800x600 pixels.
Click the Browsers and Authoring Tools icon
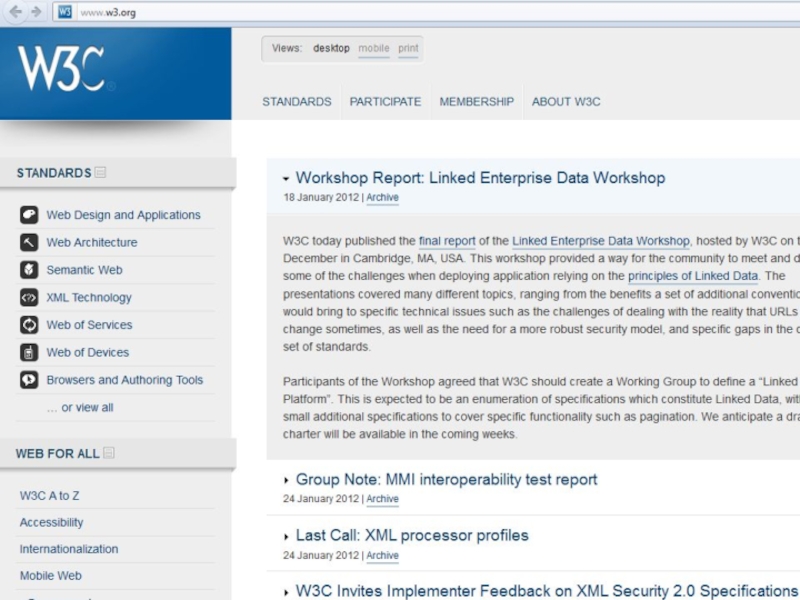click(29, 380)
